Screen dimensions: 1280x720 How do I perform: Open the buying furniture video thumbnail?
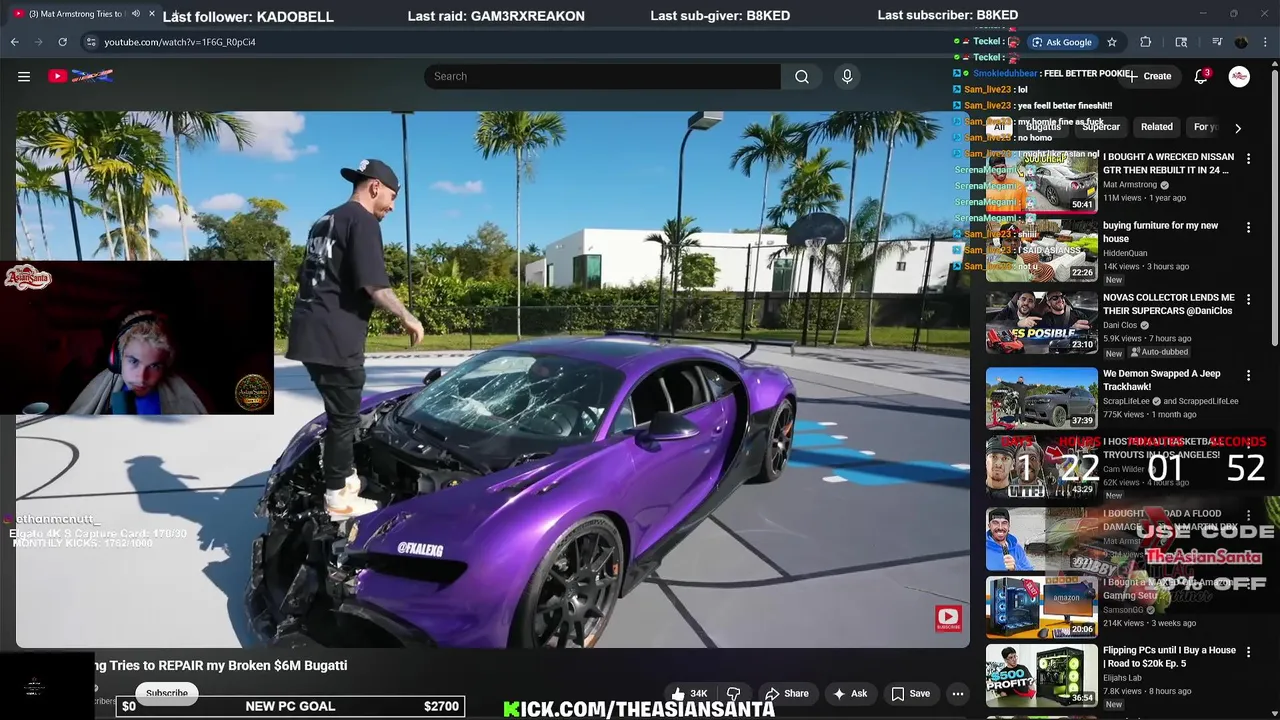tap(1042, 250)
